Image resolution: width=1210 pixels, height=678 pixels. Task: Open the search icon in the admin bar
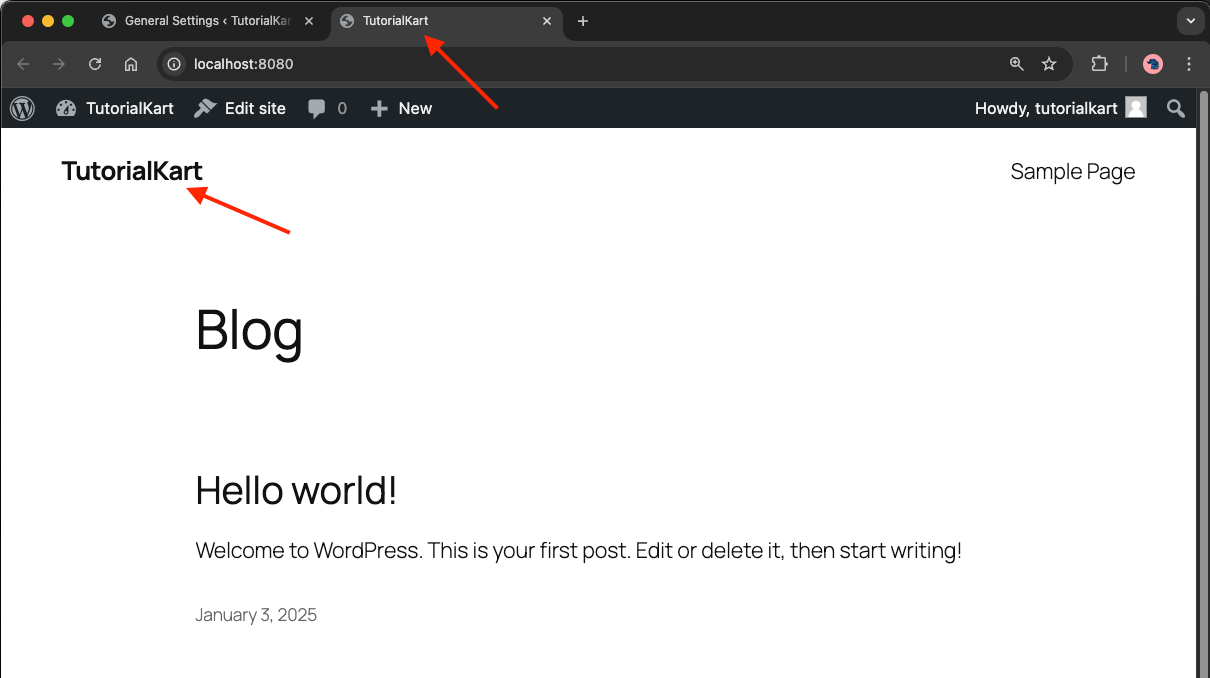click(x=1175, y=108)
